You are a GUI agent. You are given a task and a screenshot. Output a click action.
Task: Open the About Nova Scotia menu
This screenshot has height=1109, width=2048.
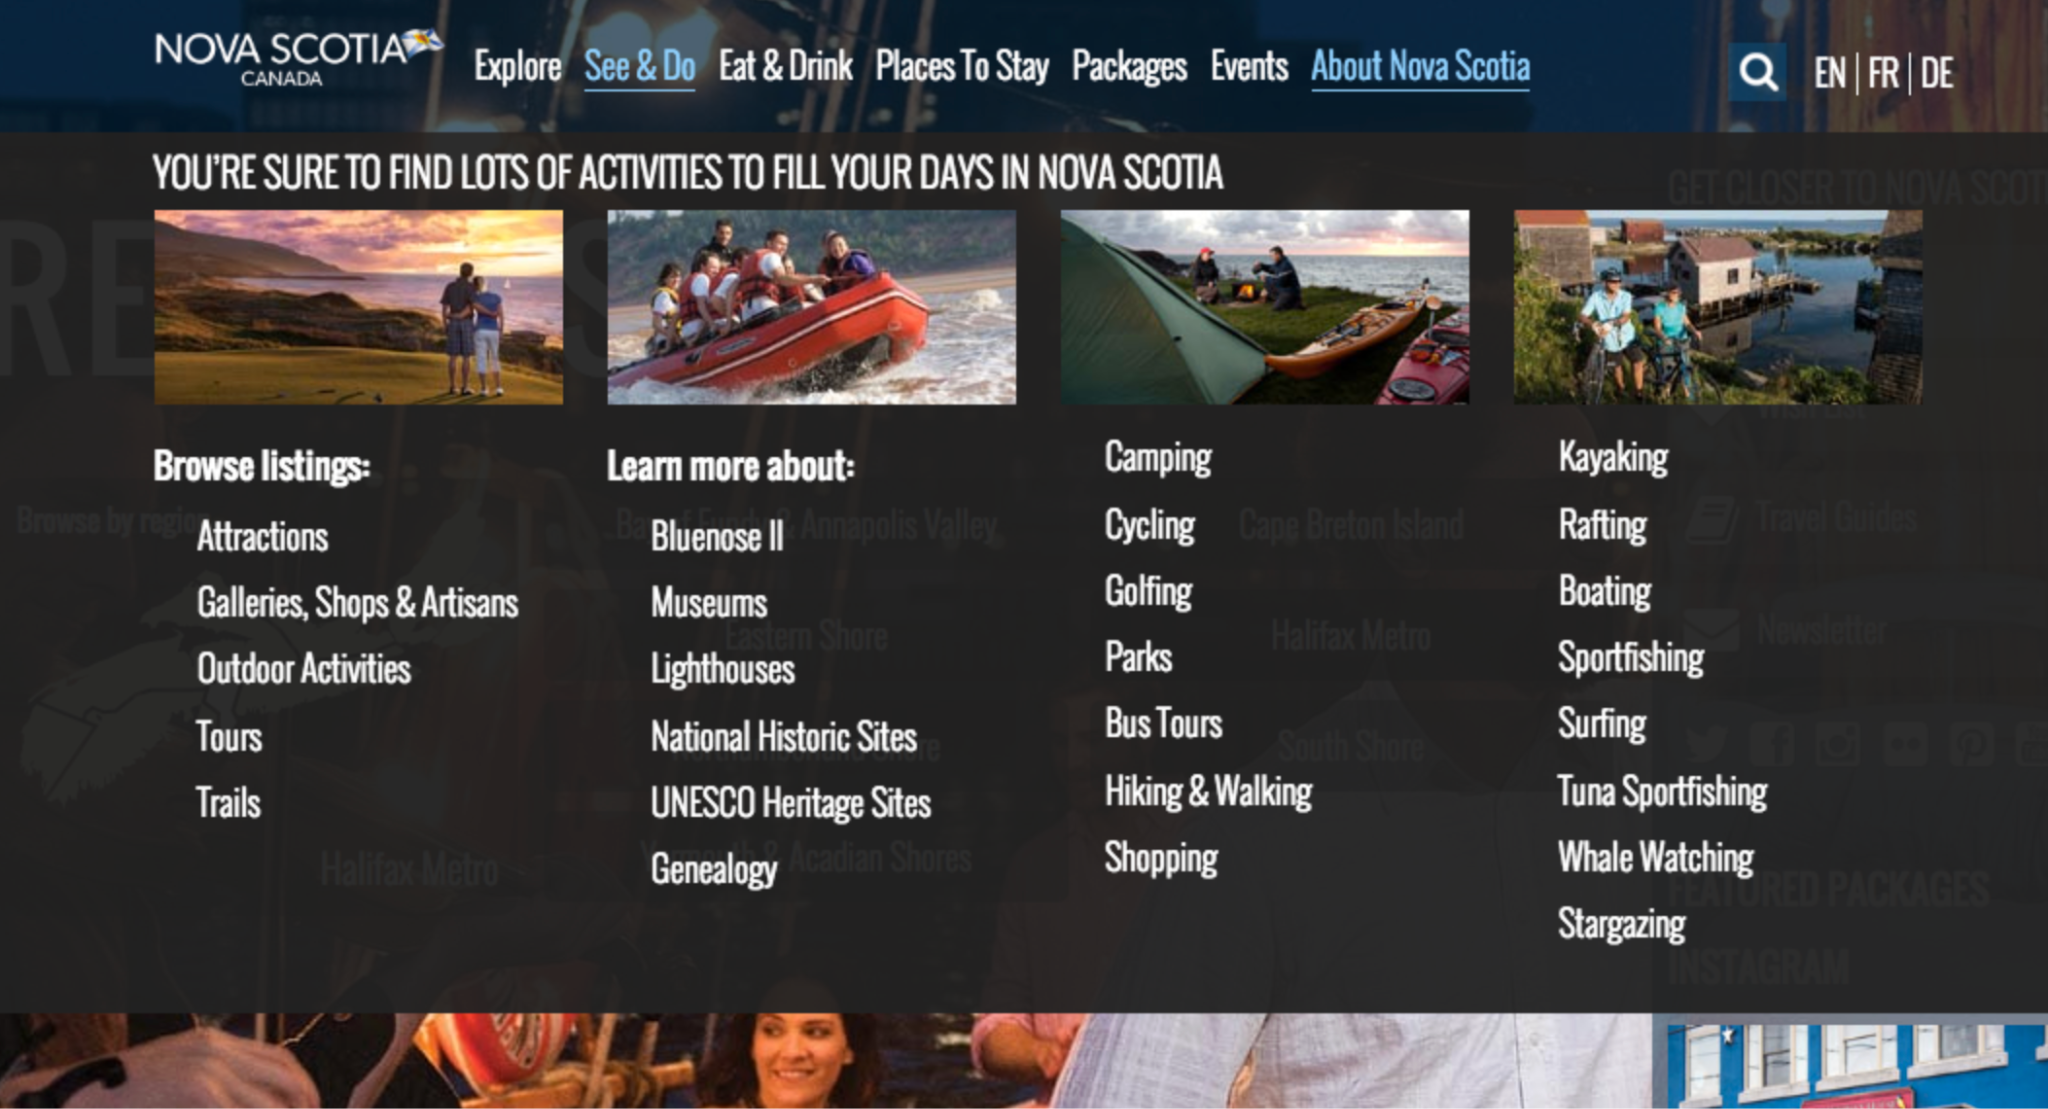pos(1420,67)
